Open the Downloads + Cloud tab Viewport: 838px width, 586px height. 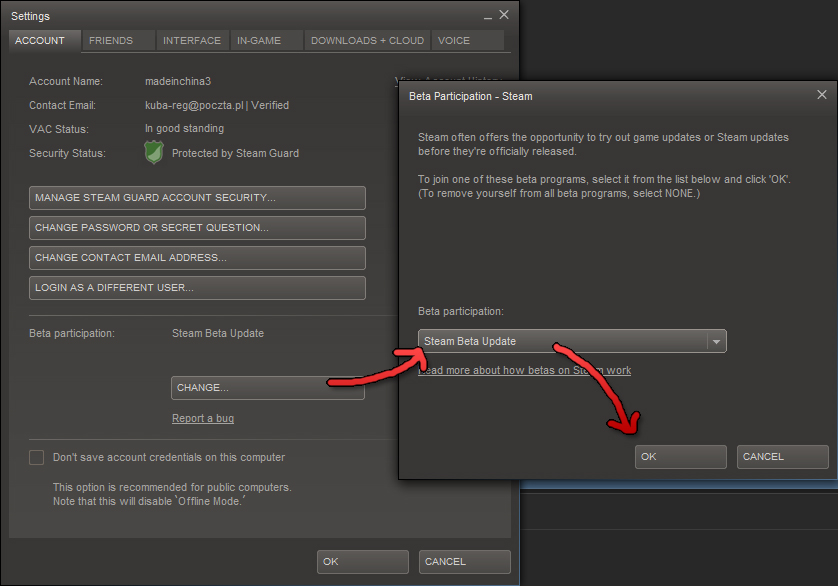tap(367, 41)
